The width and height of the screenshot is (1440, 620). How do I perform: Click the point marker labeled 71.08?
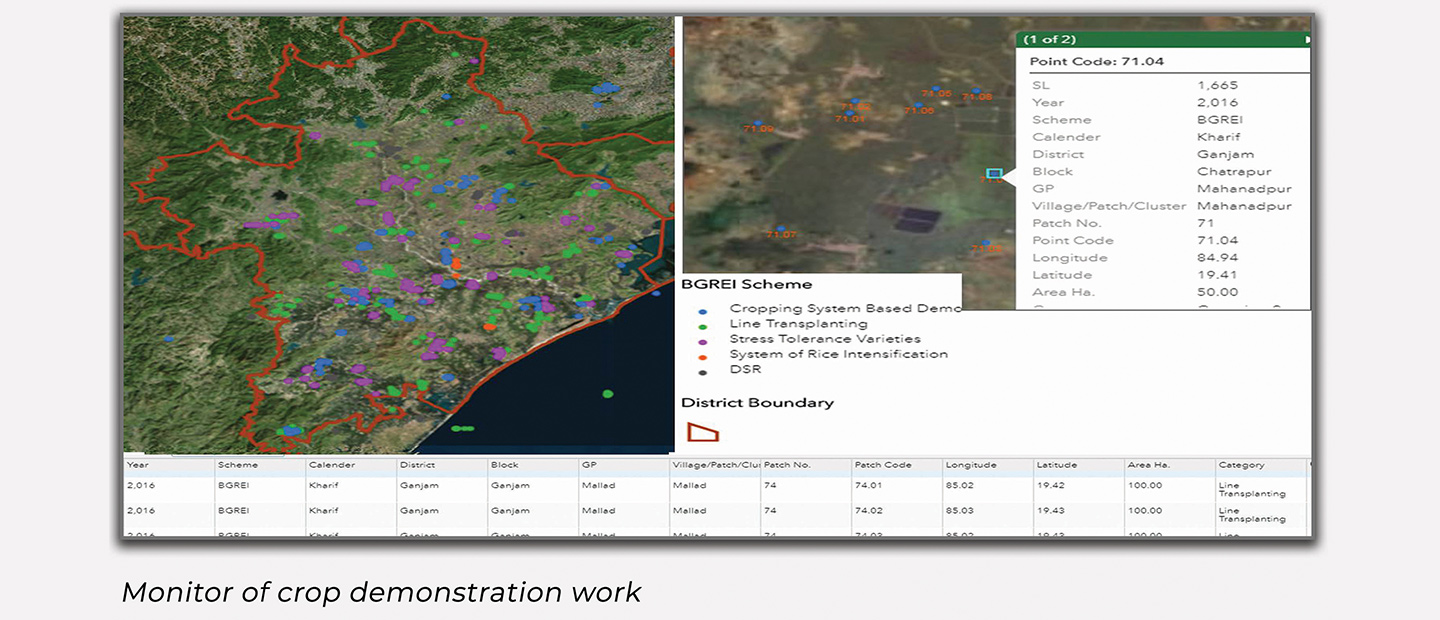976,91
